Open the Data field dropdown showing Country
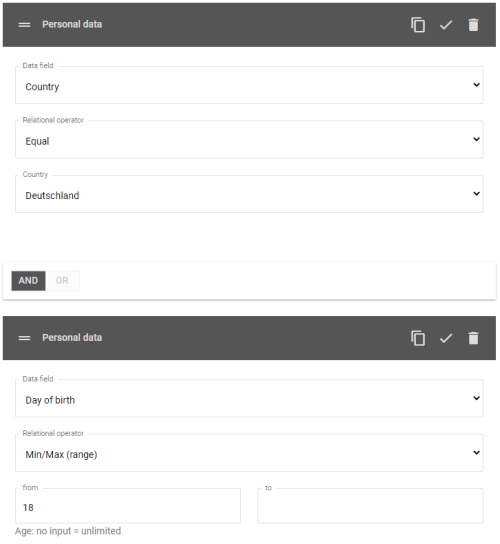The height and width of the screenshot is (544, 500). [x=249, y=85]
